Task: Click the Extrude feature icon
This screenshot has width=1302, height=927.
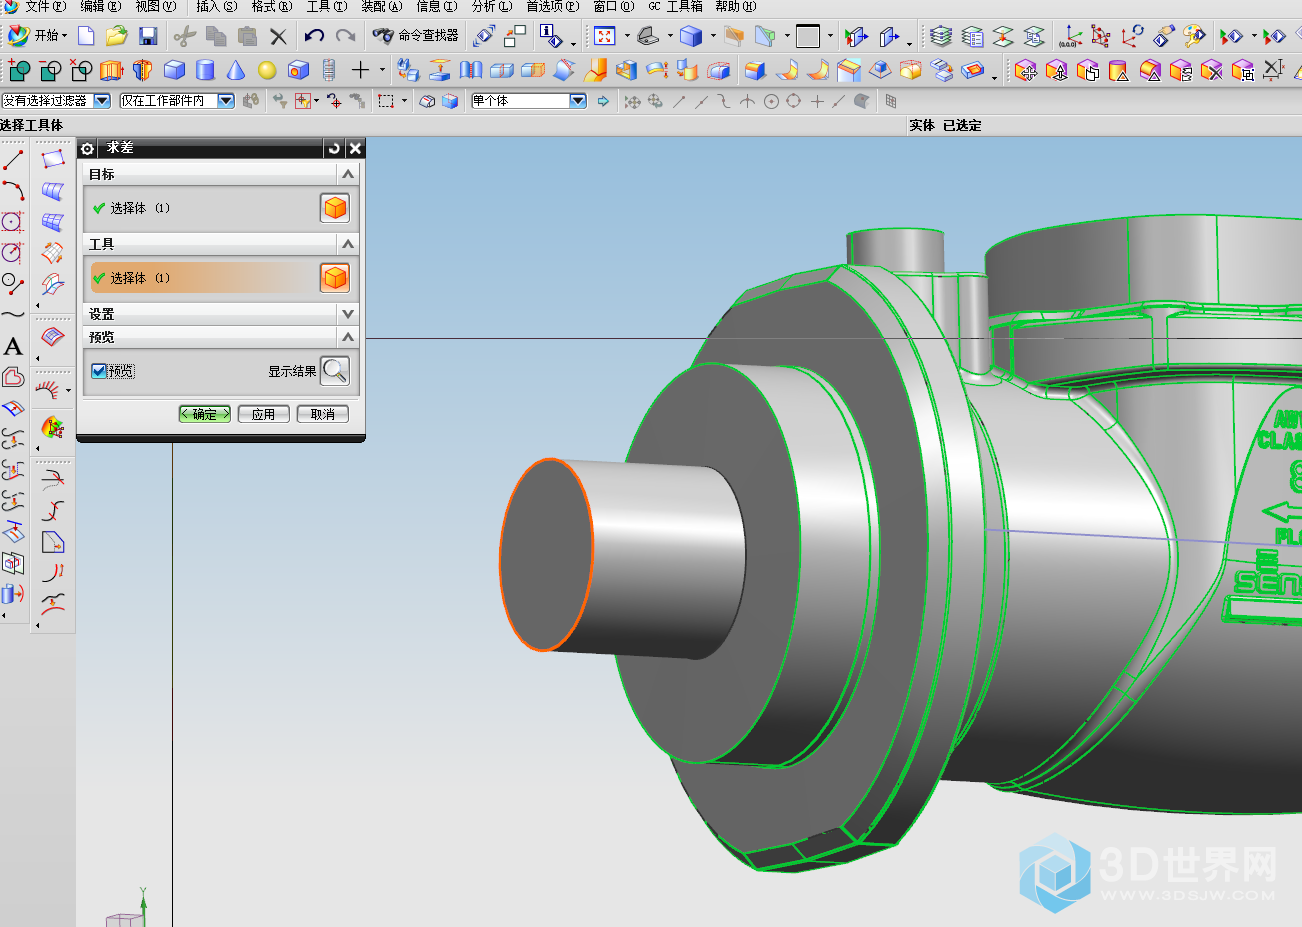Action: pyautogui.click(x=112, y=70)
